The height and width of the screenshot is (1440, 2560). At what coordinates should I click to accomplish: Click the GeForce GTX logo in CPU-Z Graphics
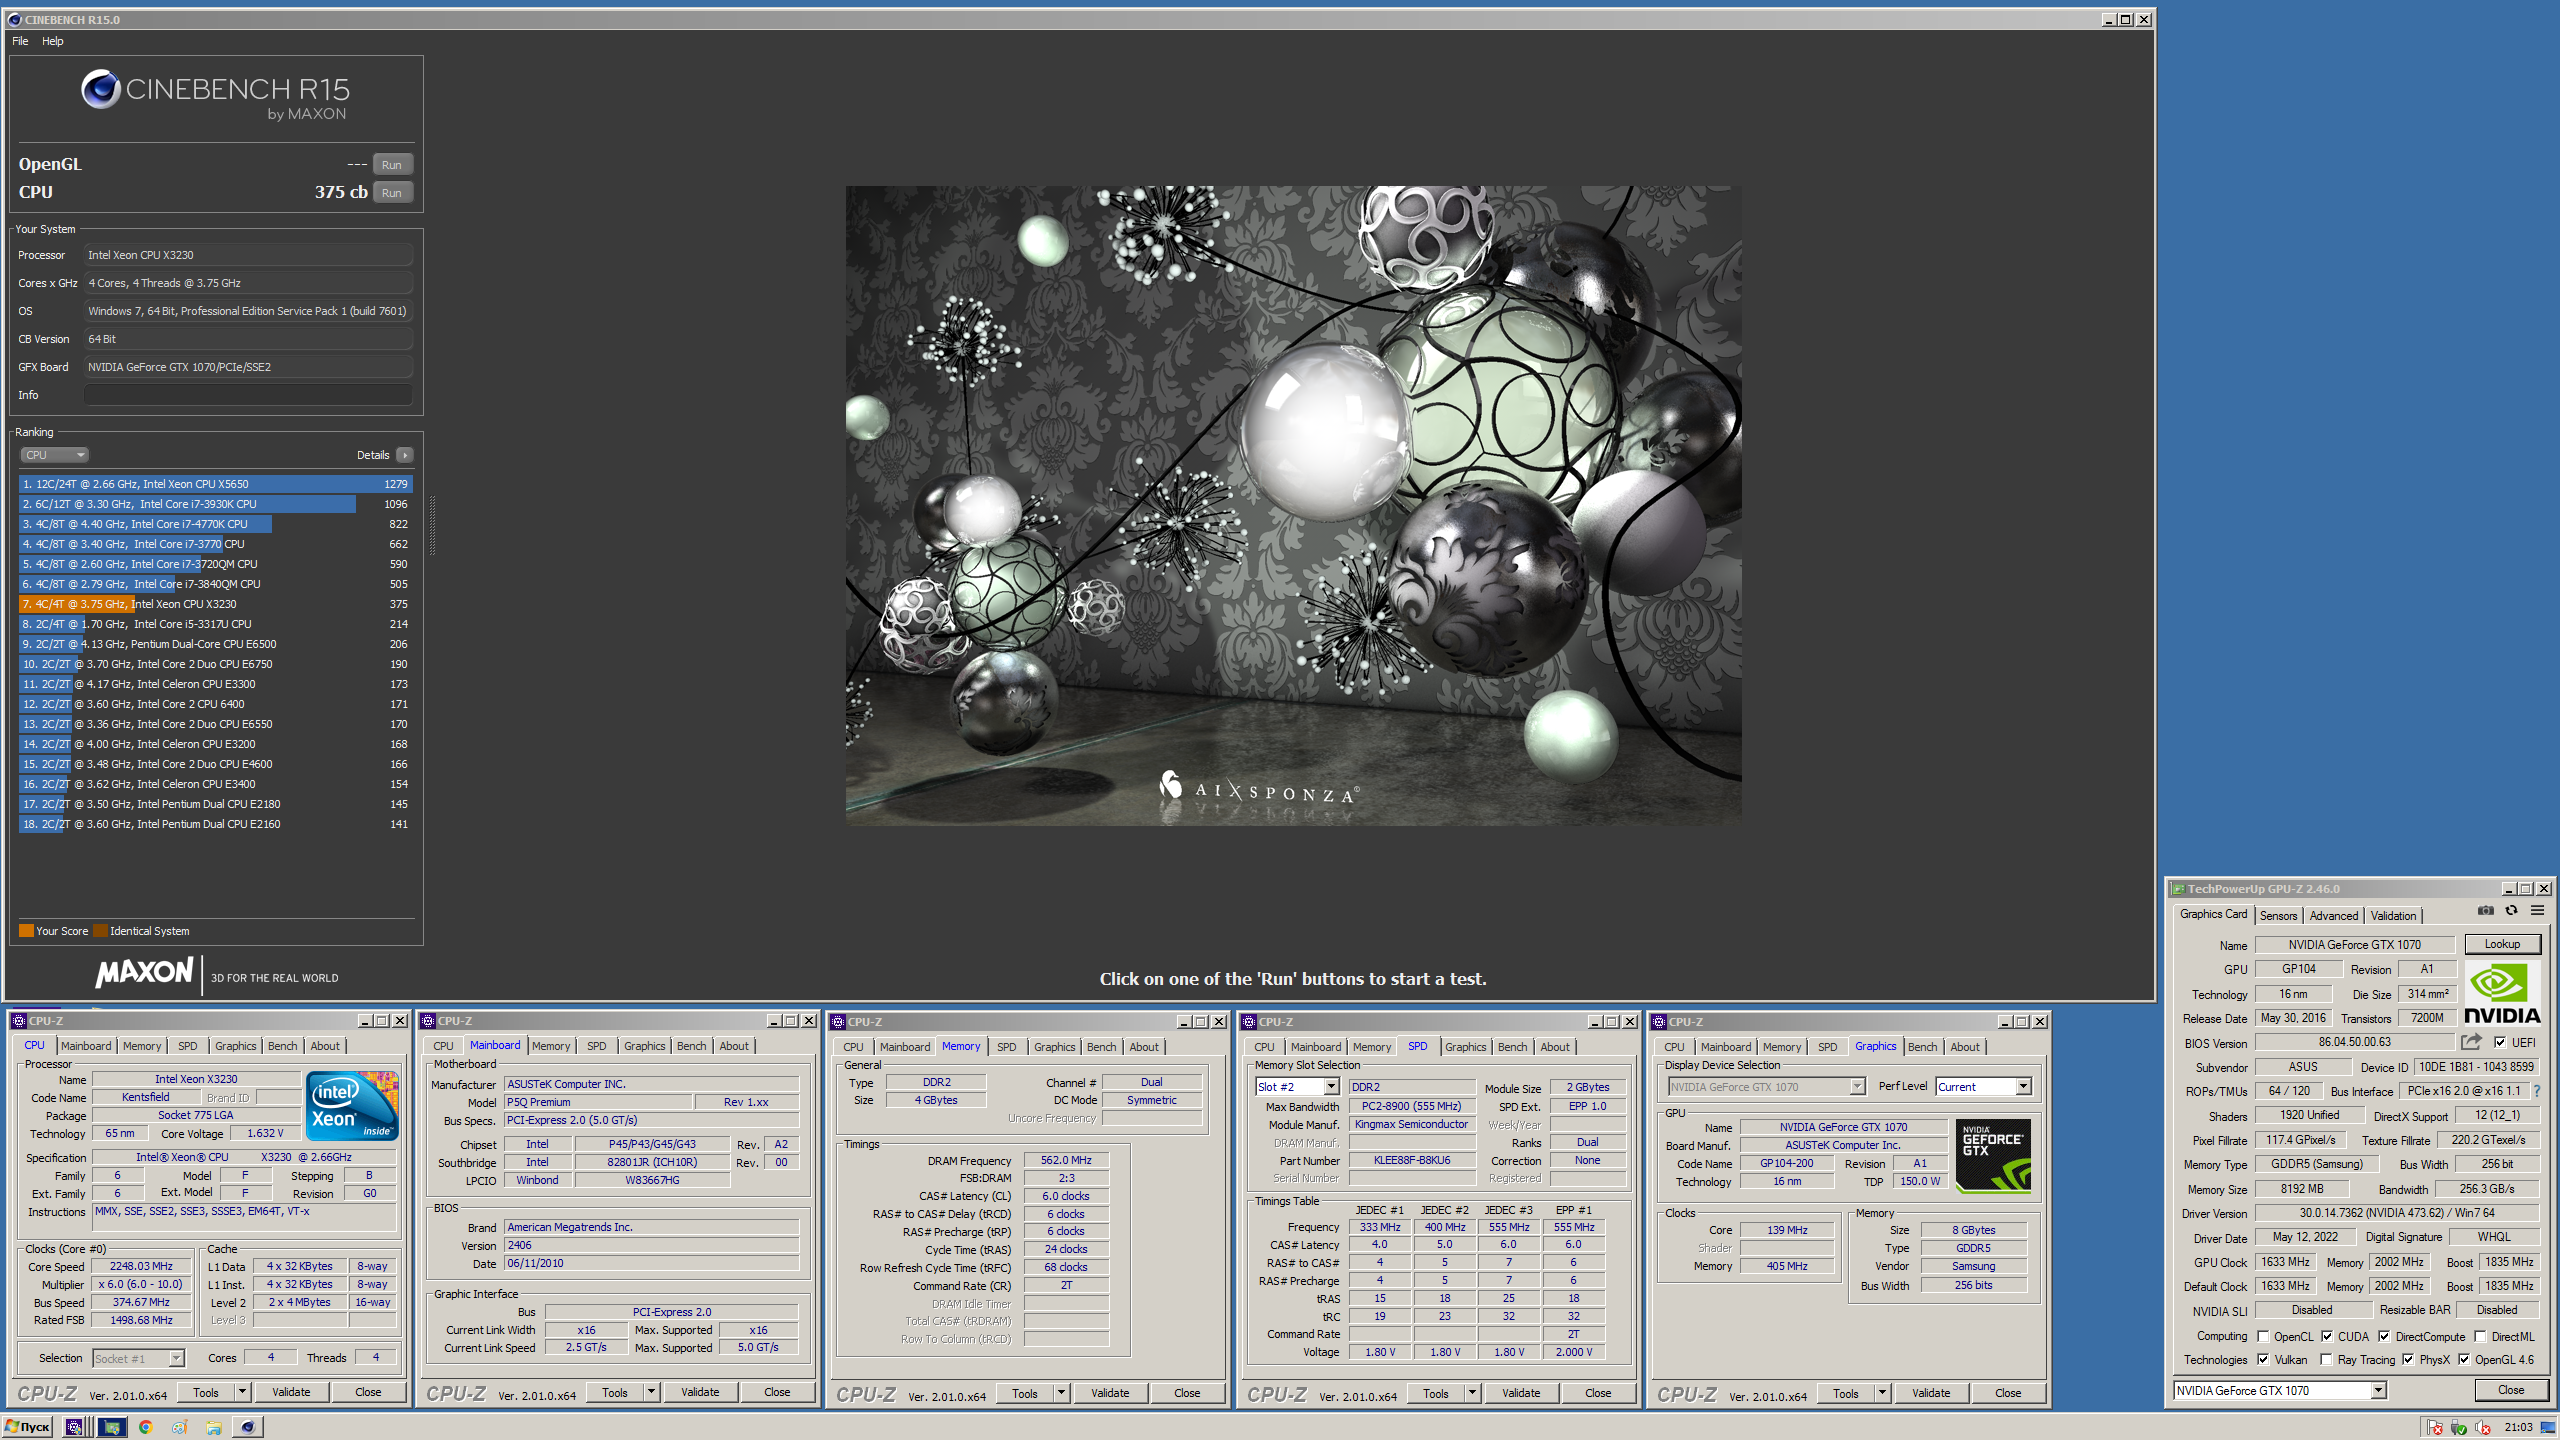(1993, 1155)
